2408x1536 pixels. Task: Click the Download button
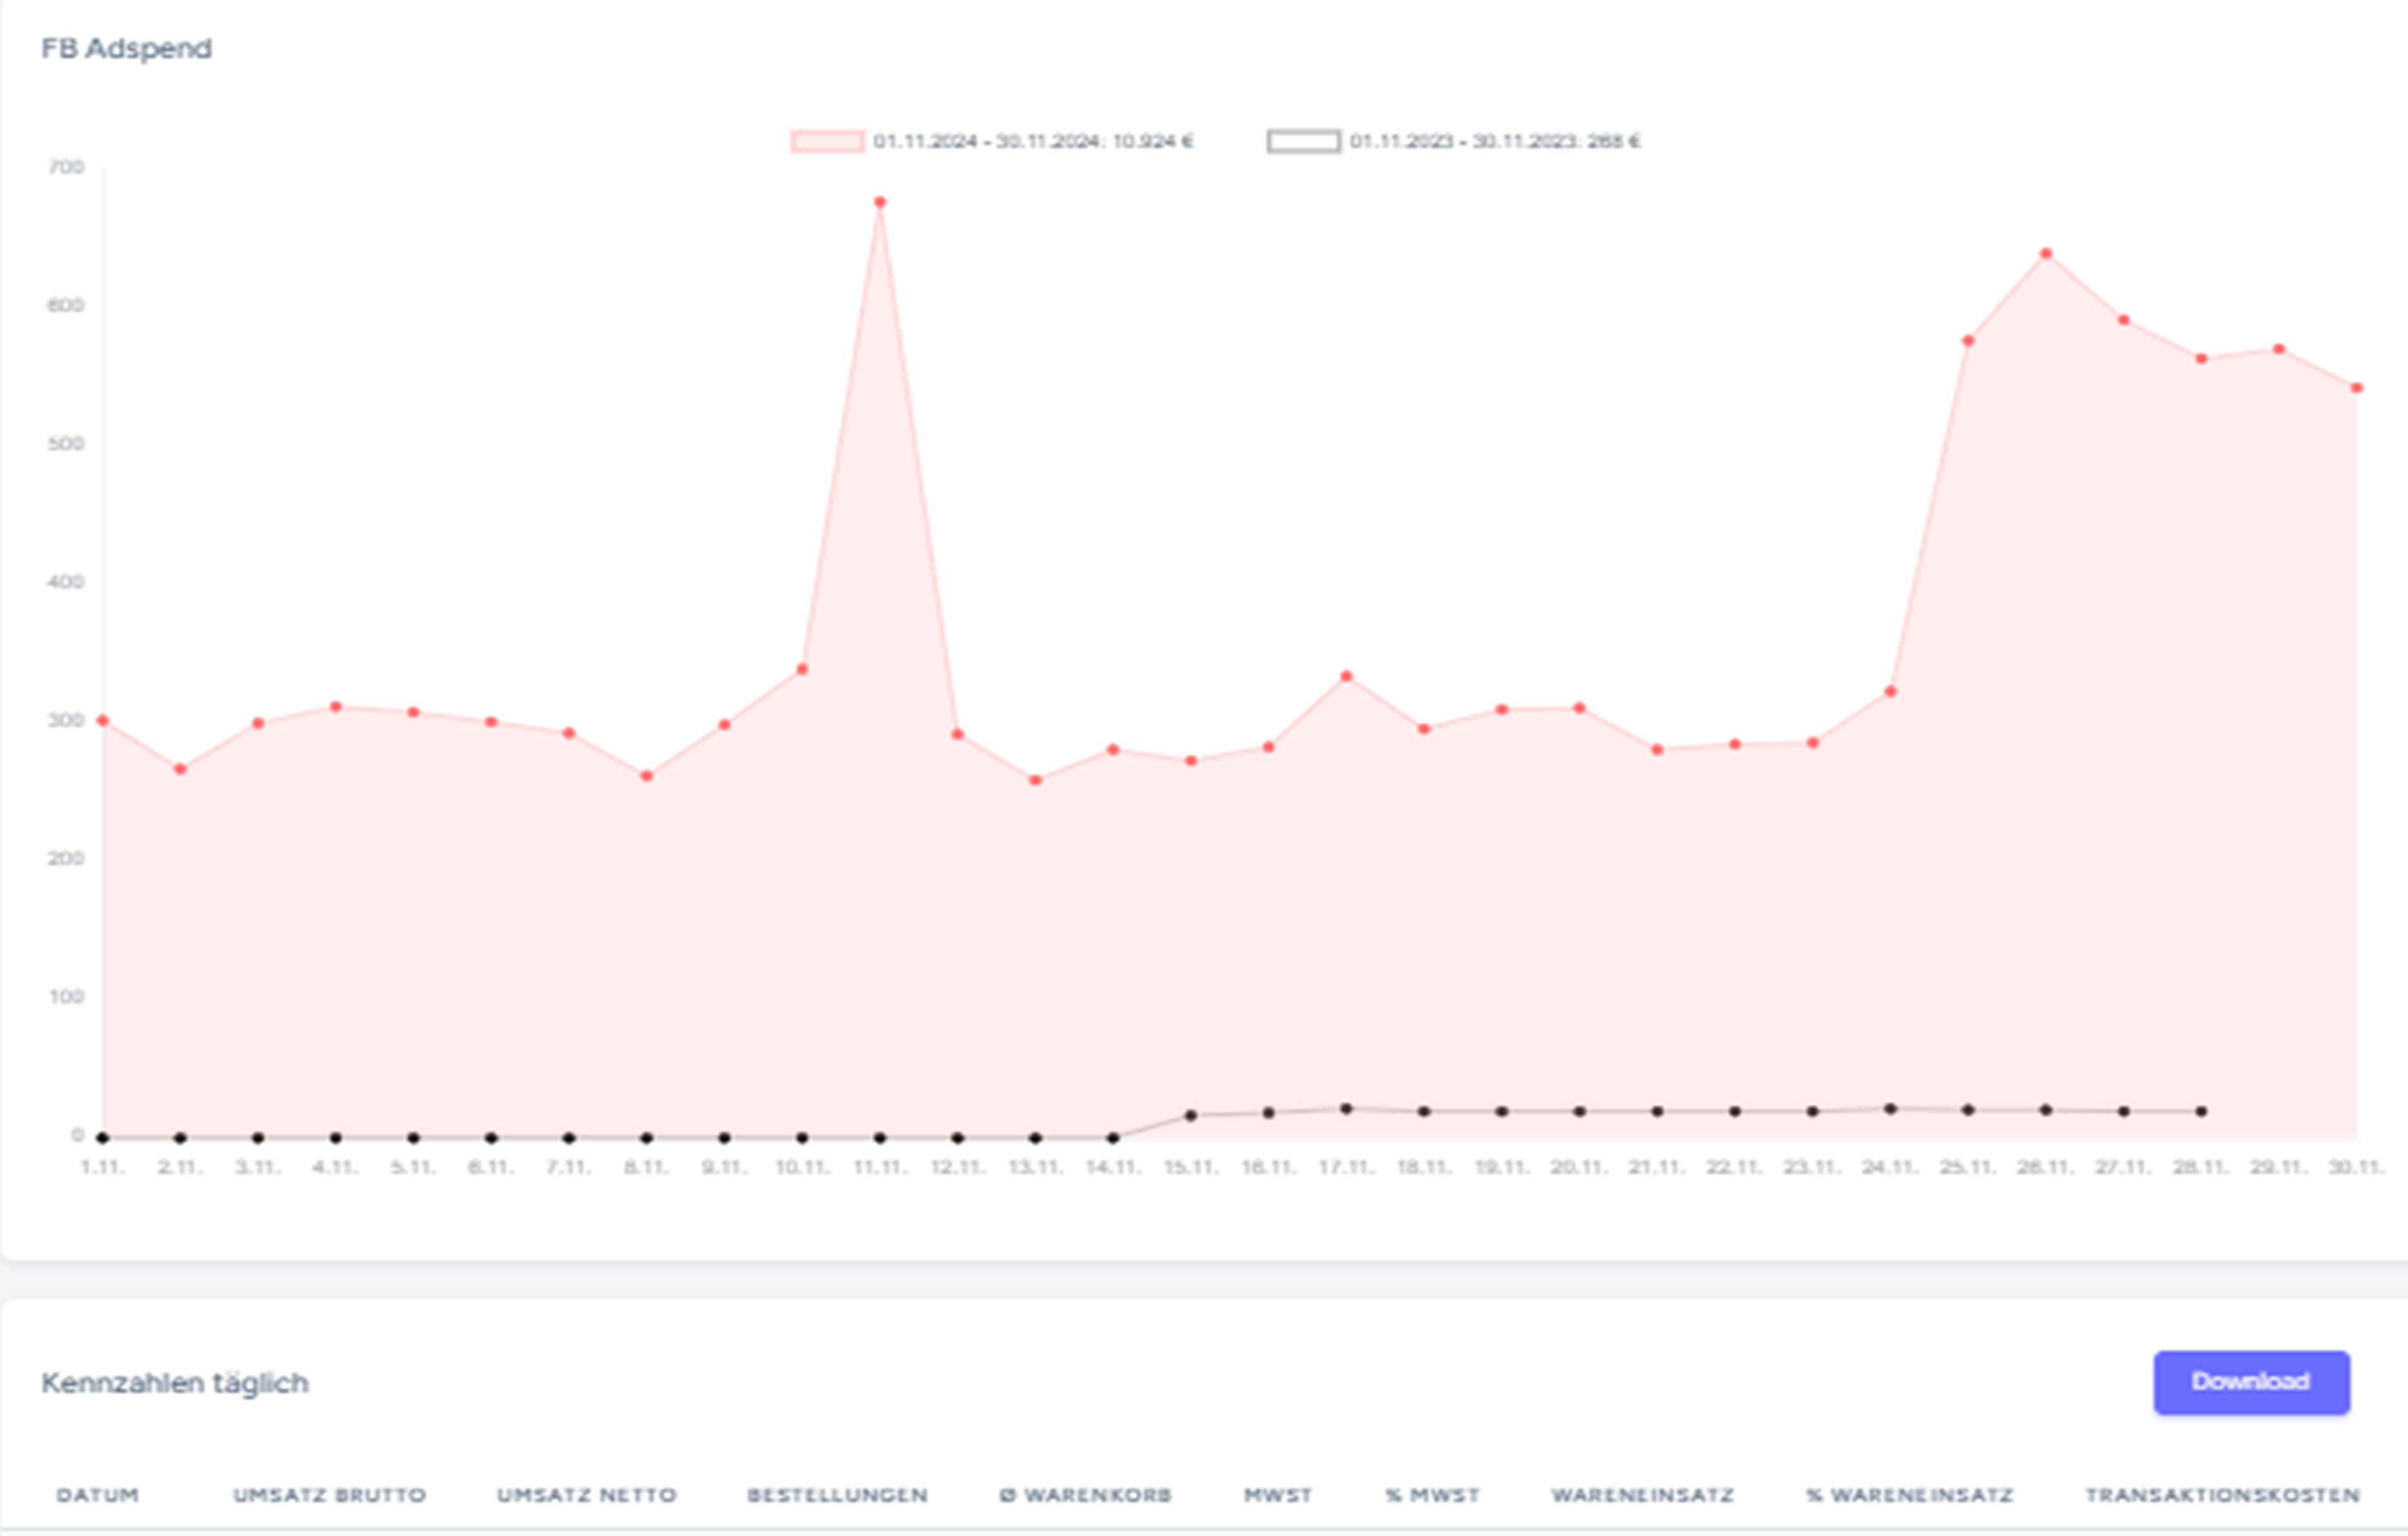[x=2251, y=1382]
